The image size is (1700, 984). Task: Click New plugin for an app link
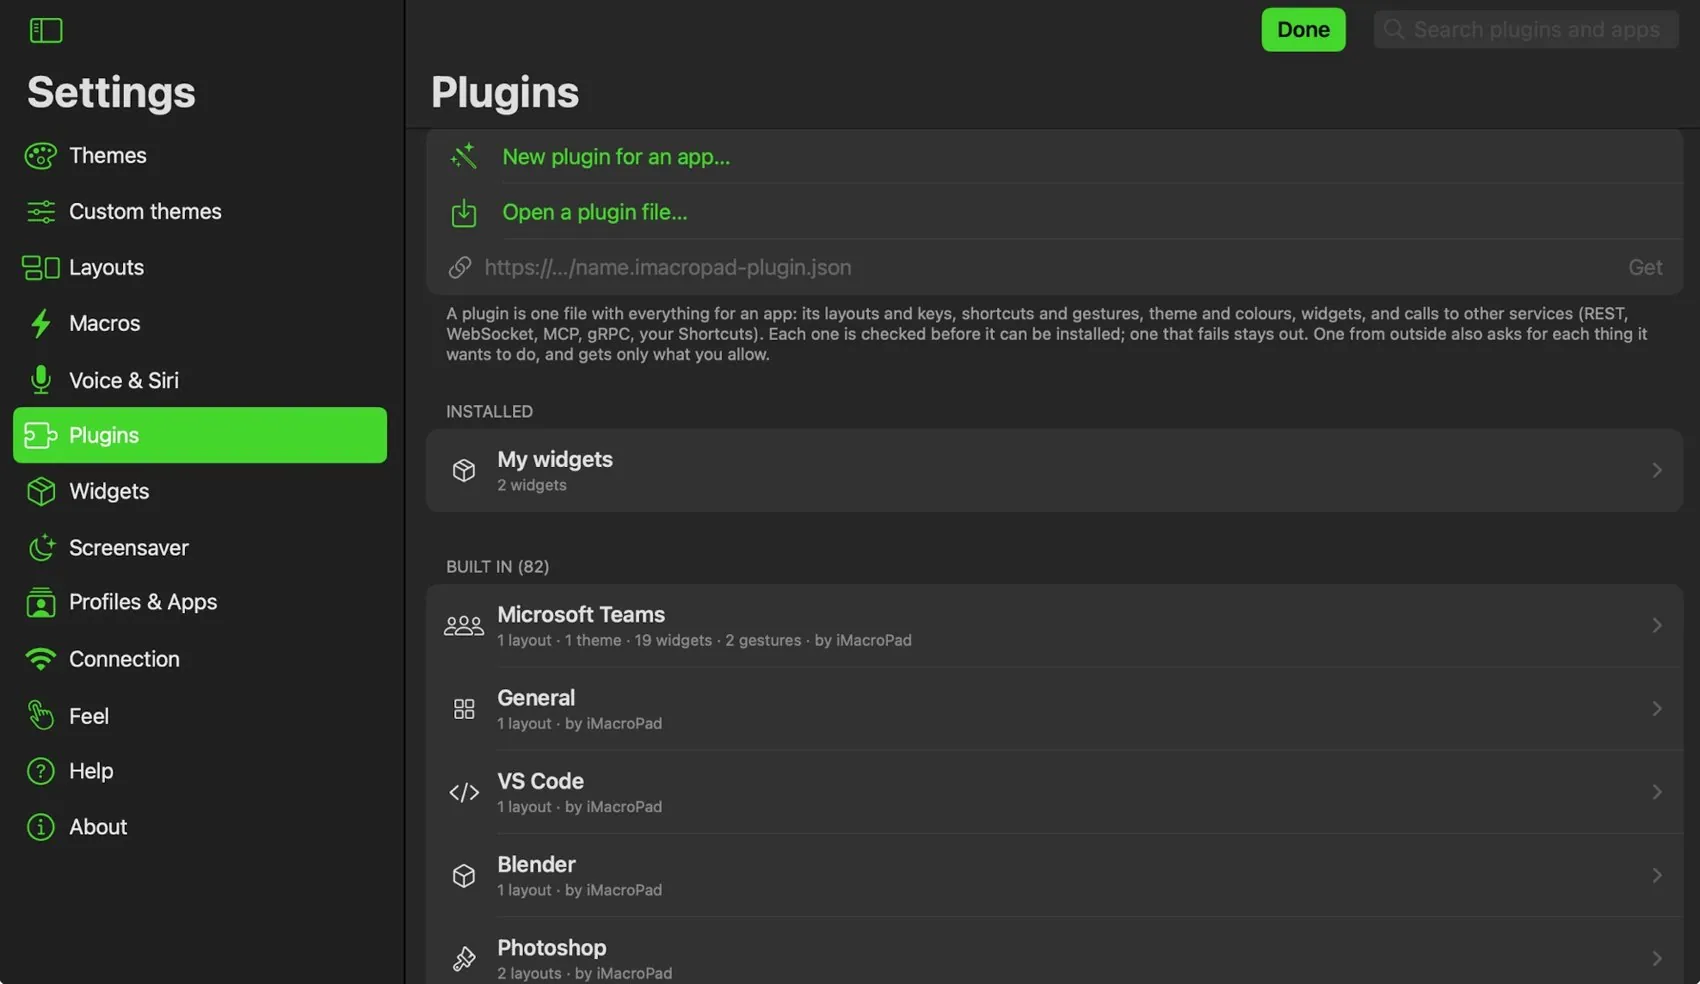(x=616, y=157)
